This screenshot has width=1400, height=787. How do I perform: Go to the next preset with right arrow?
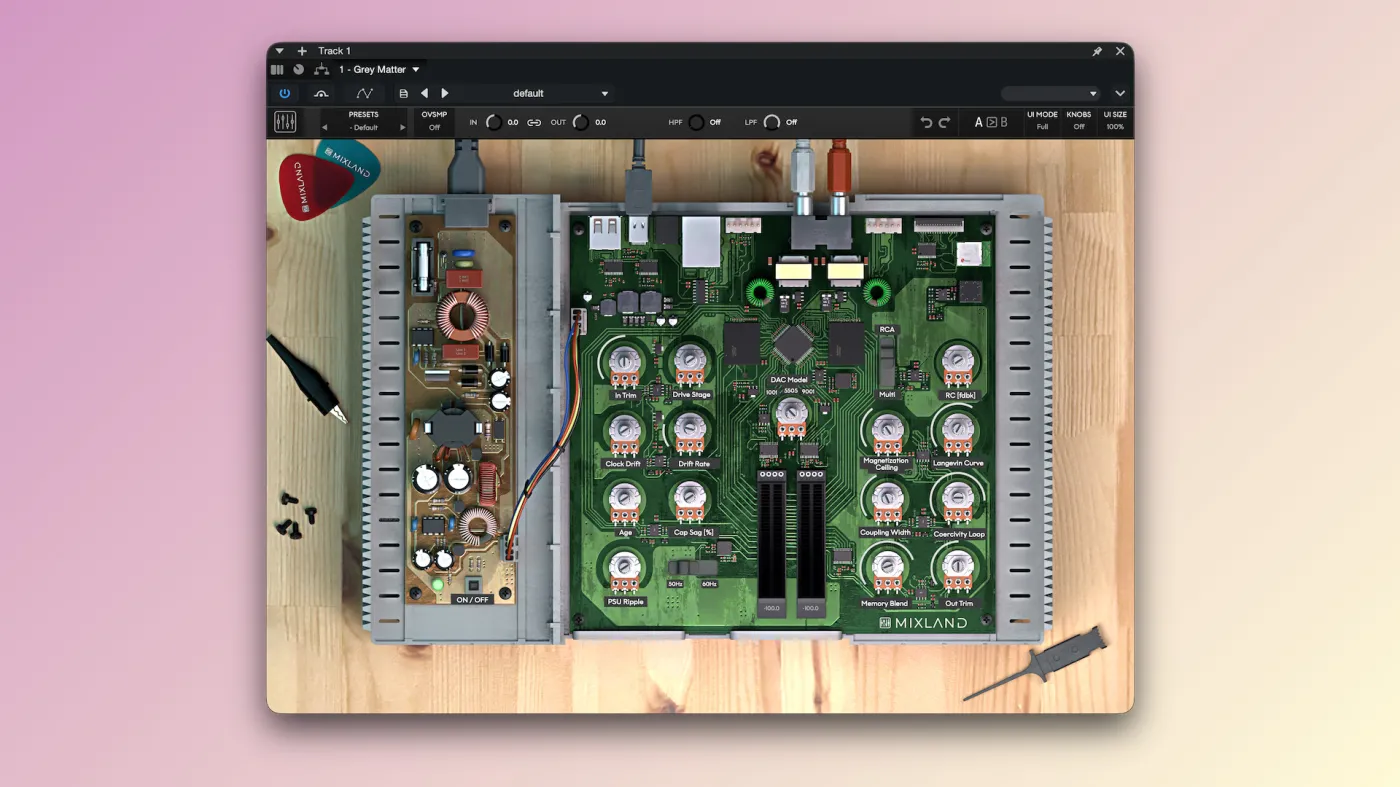[x=446, y=93]
